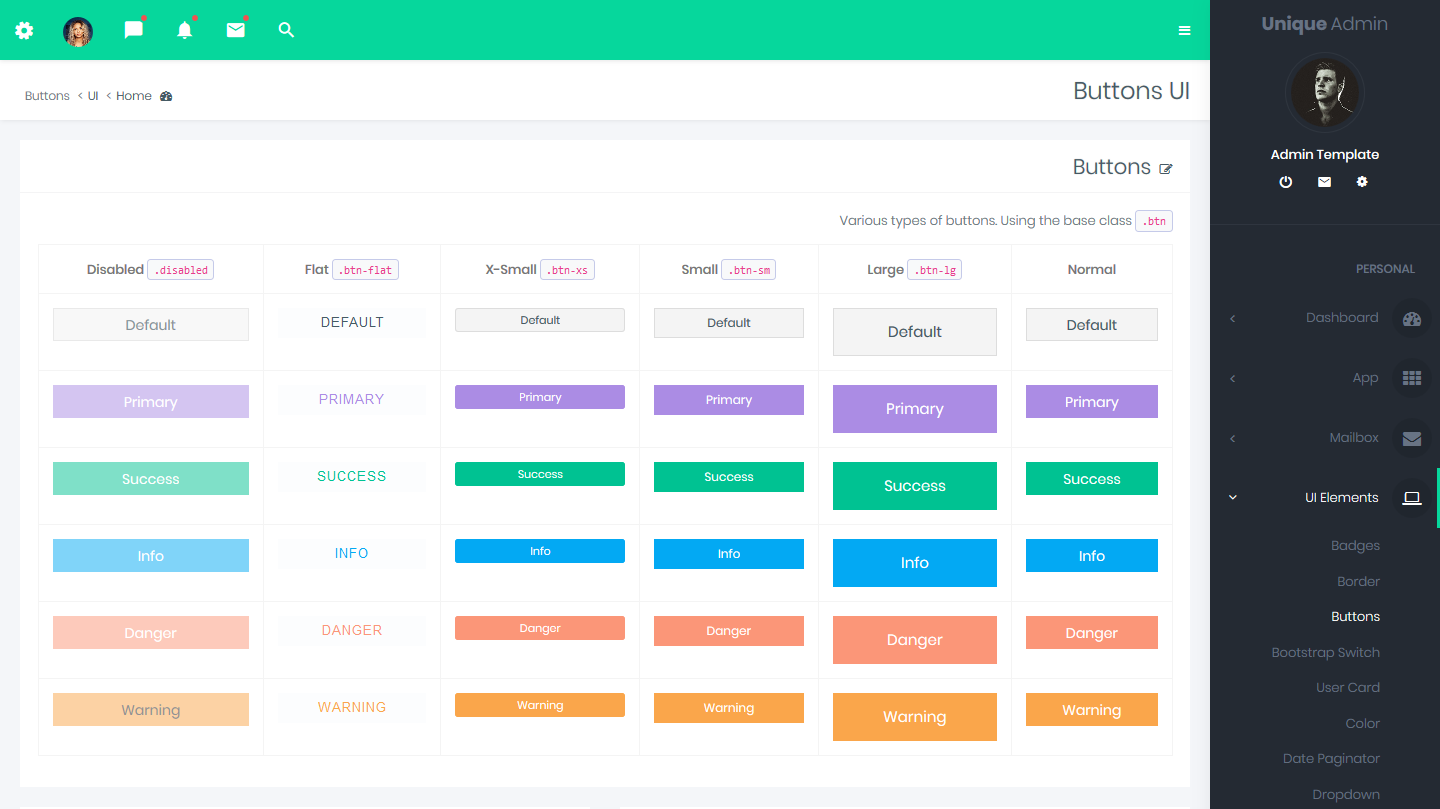Click the large Success button
The height and width of the screenshot is (809, 1440).
tap(914, 485)
